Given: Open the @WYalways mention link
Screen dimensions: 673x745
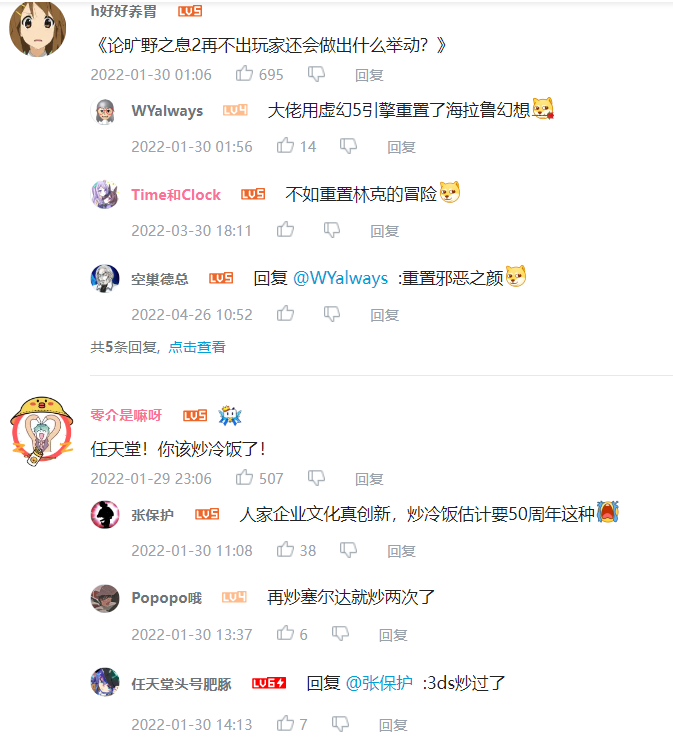Looking at the screenshot, I should [x=340, y=278].
